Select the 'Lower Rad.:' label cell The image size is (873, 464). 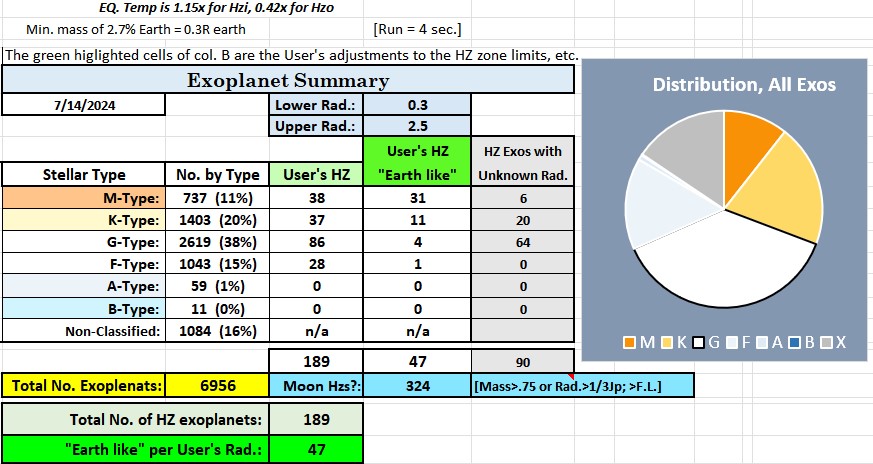(x=316, y=105)
